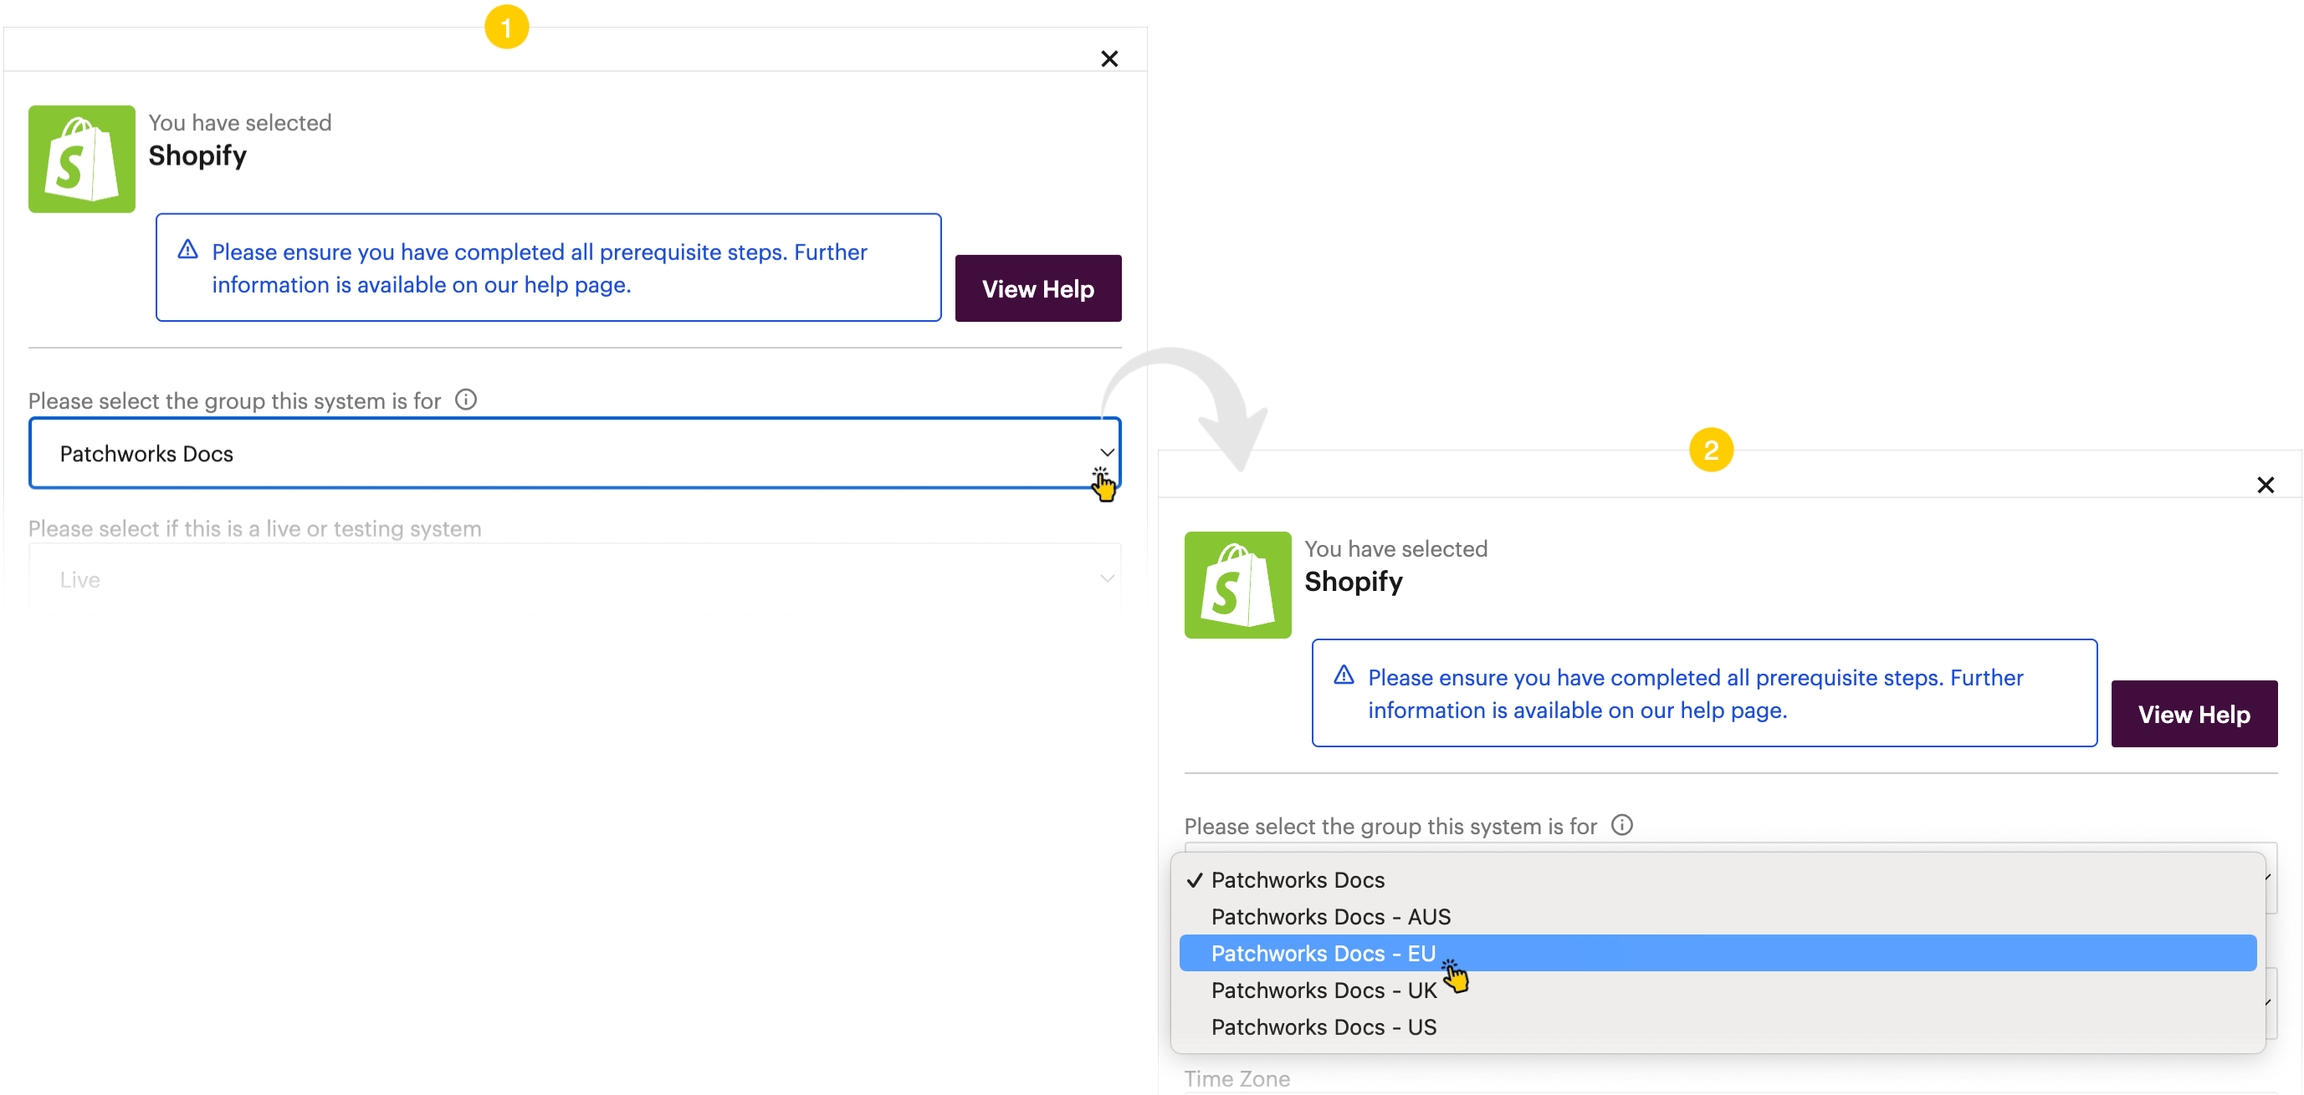Close the second Shopify dialog
The width and height of the screenshot is (2304, 1095).
(2265, 485)
